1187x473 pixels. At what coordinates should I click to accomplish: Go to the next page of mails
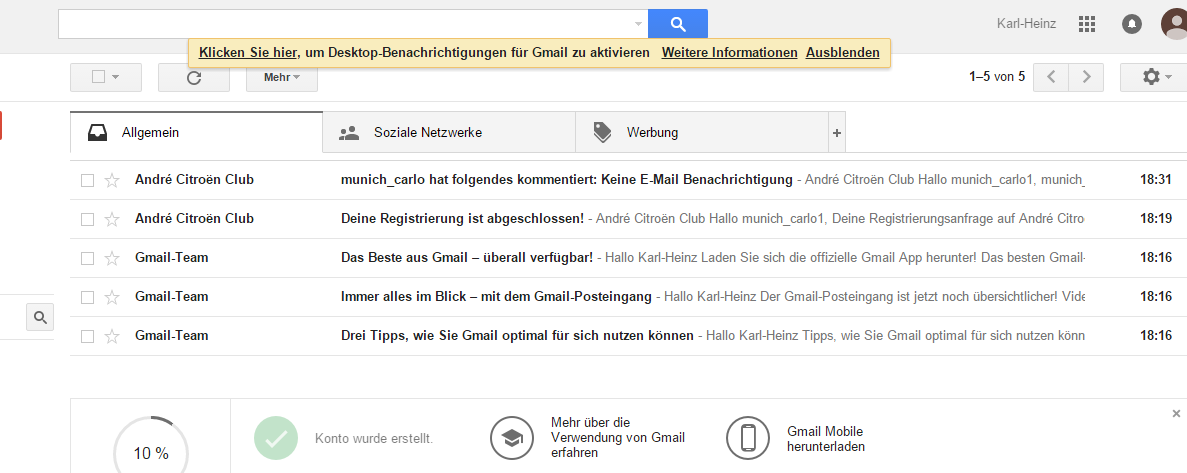coord(1086,77)
